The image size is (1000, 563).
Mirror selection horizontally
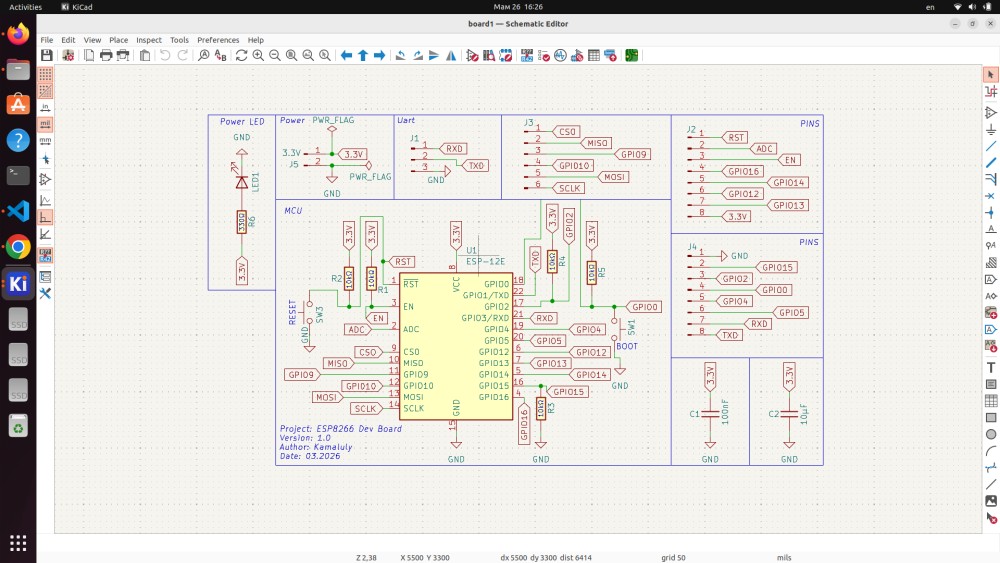point(451,55)
